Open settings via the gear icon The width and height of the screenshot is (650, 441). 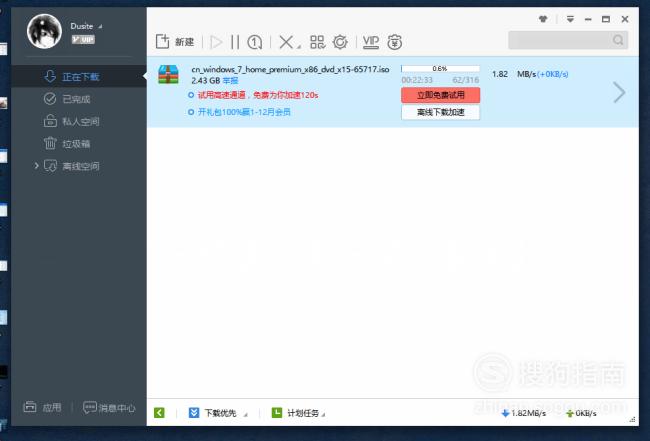click(x=340, y=42)
